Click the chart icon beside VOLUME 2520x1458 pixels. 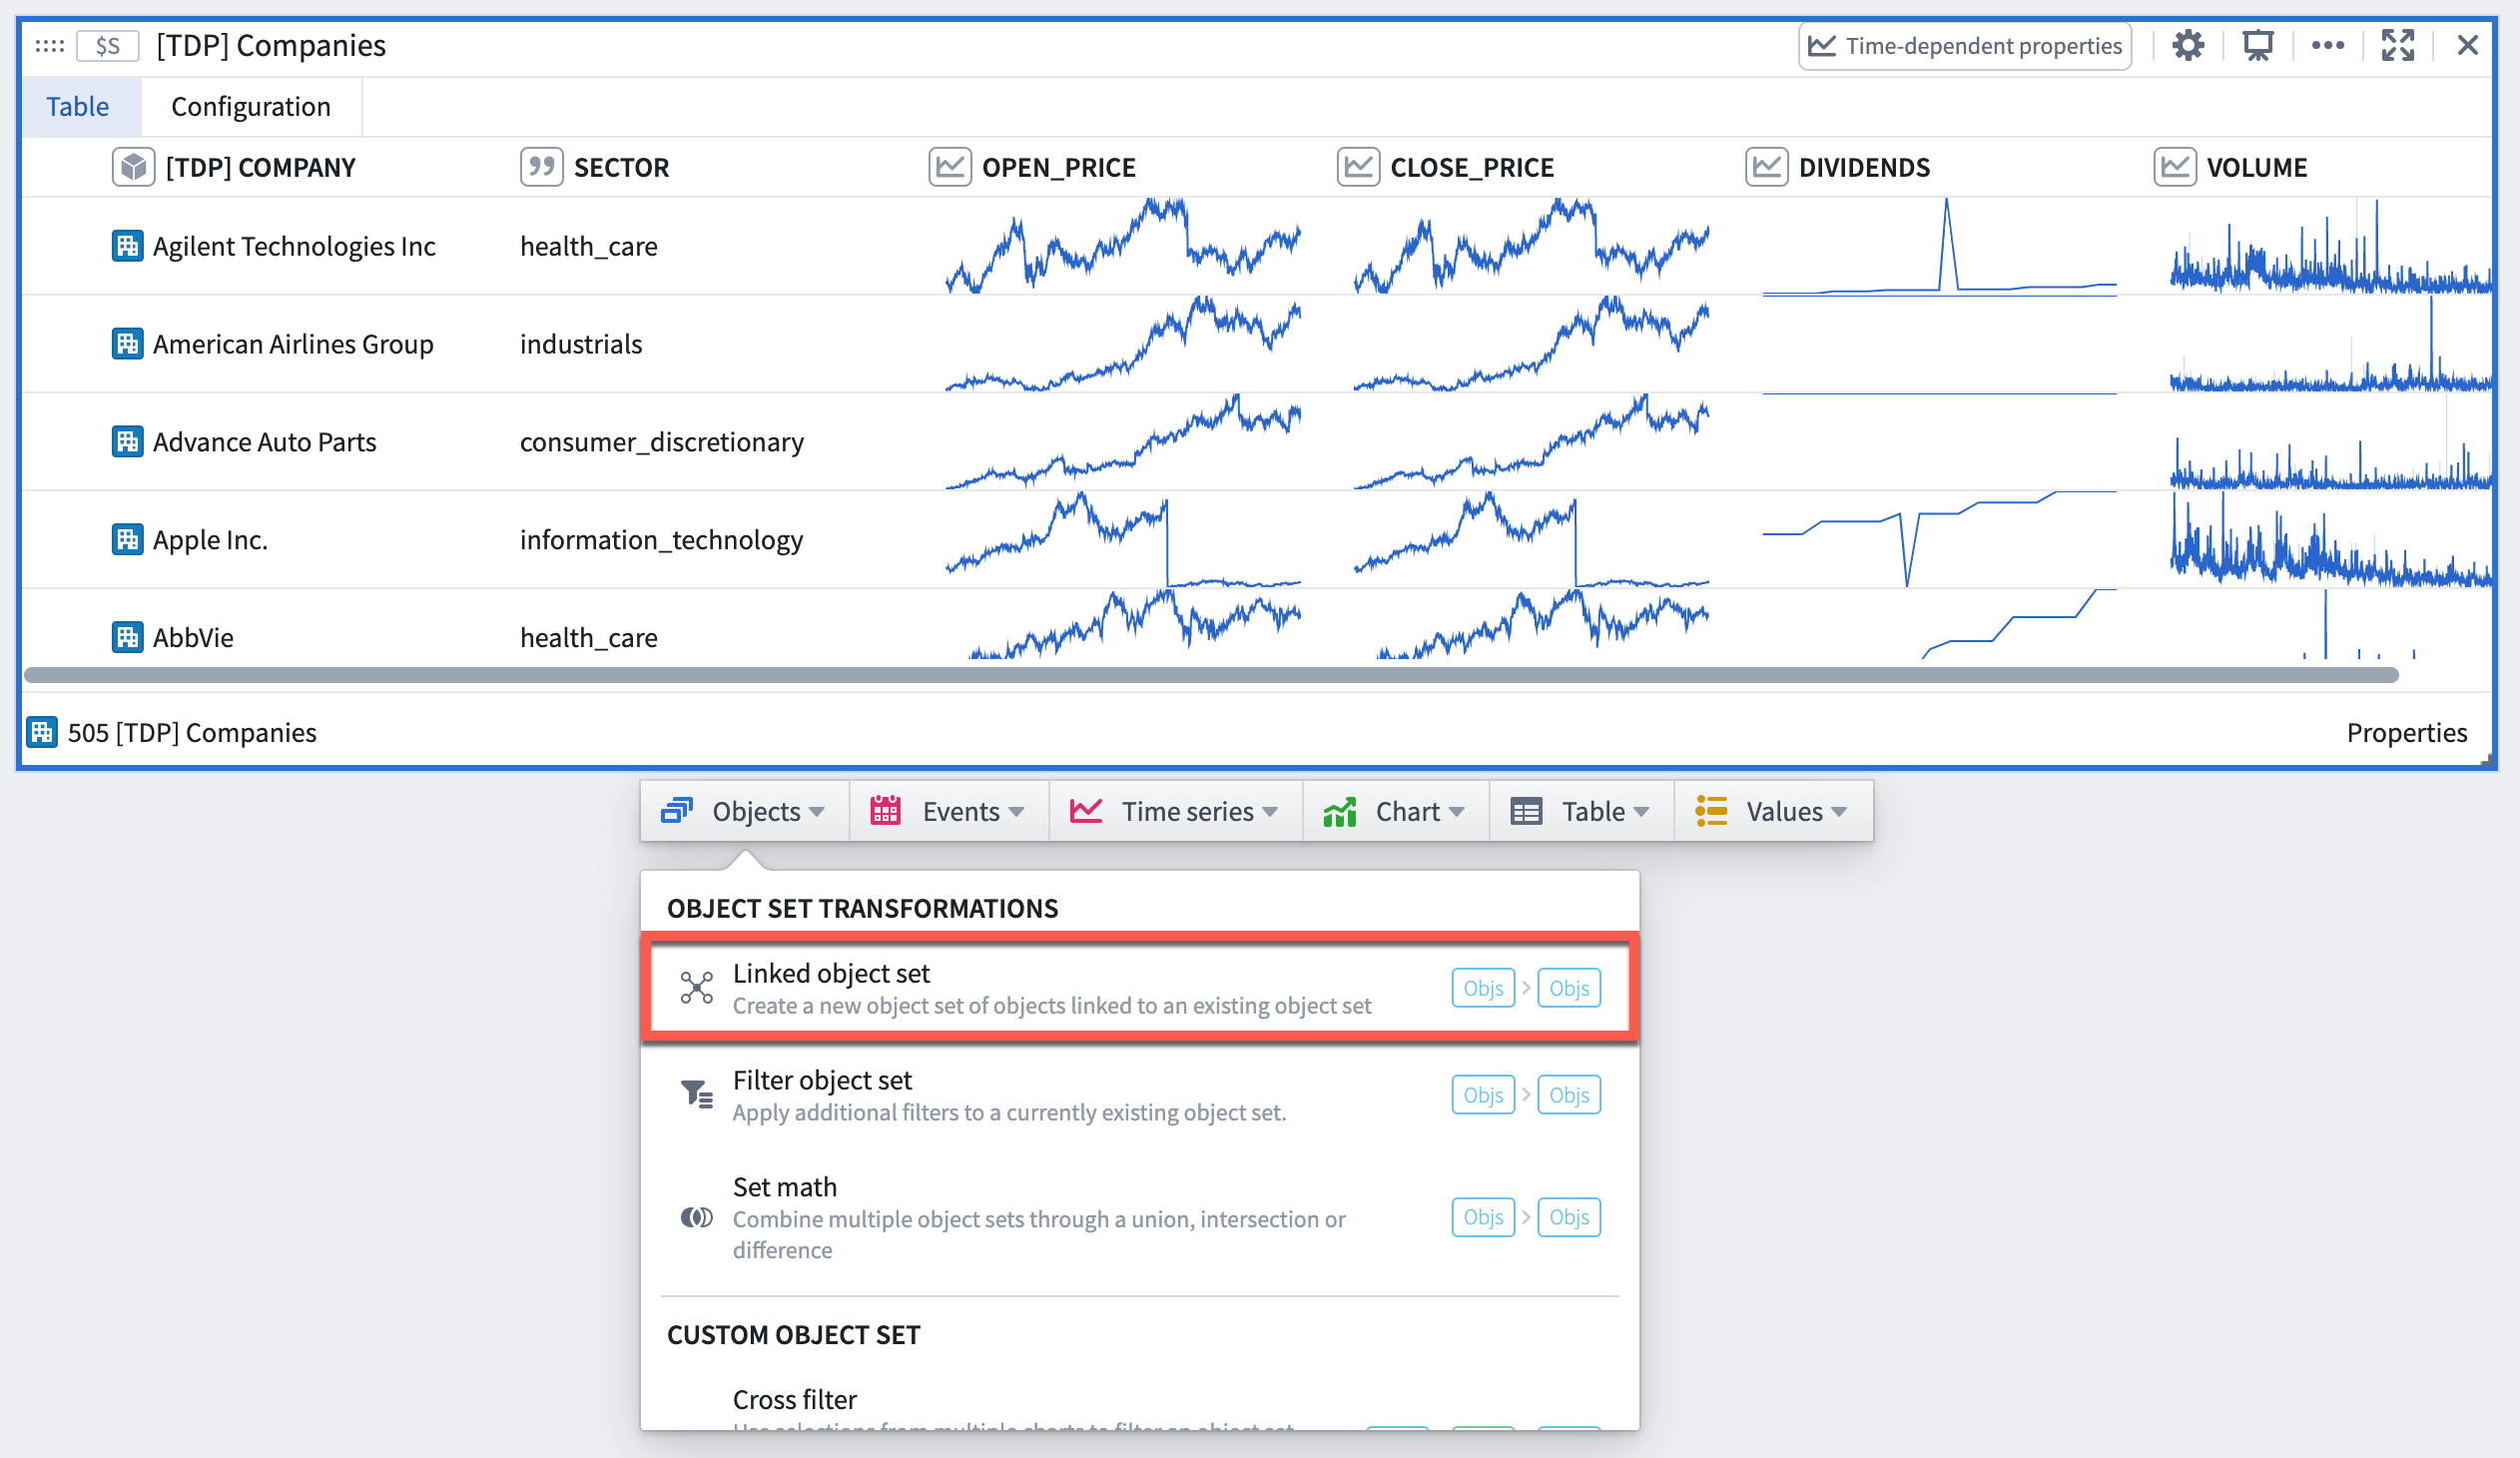(x=2174, y=167)
